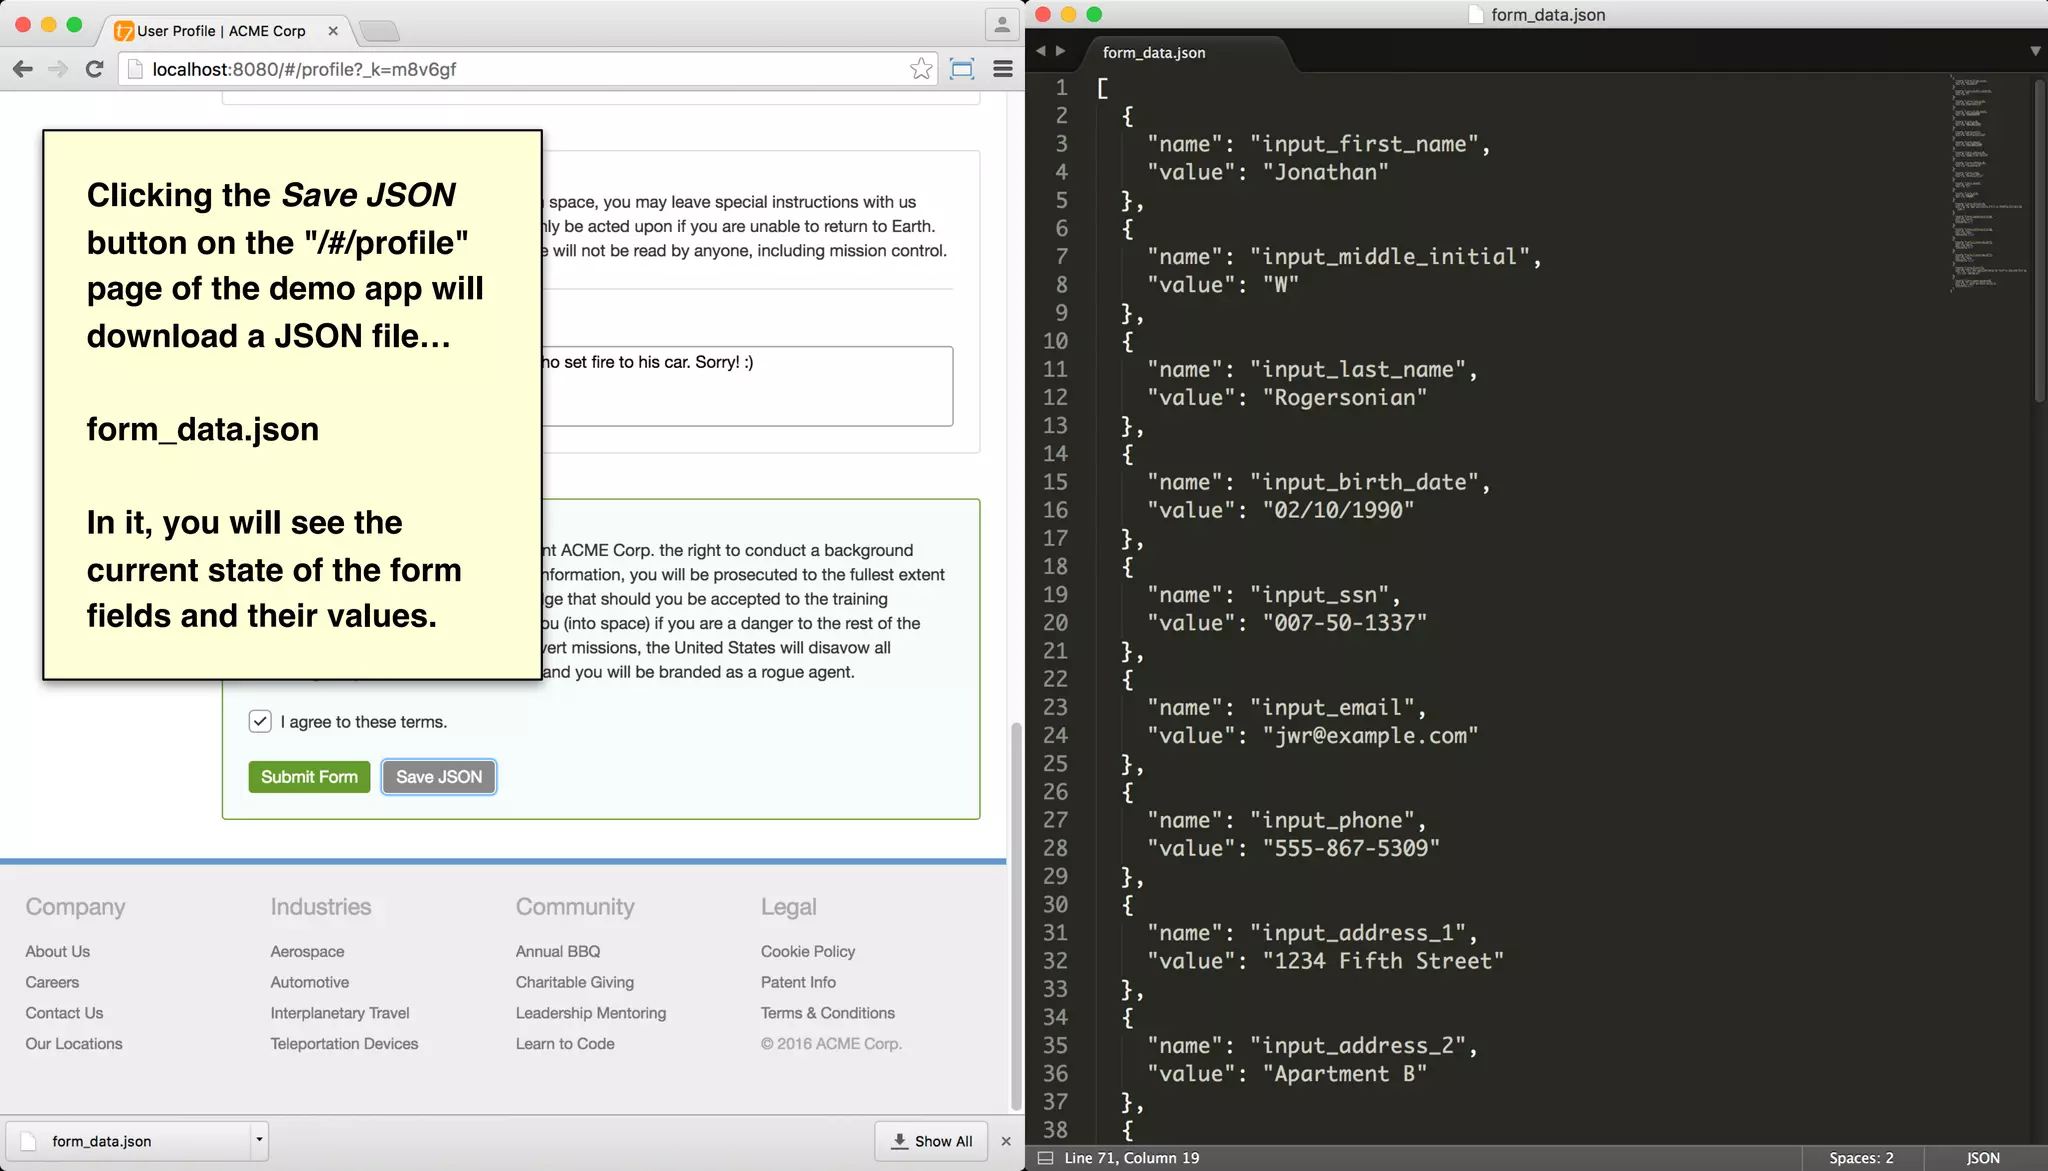Open Teleportation Devices link
The image size is (2048, 1171).
point(344,1043)
